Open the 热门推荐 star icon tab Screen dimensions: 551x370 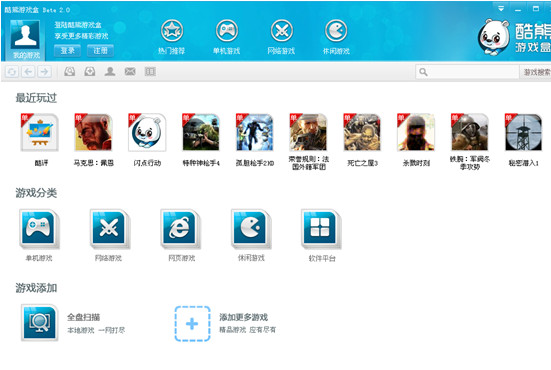(x=171, y=31)
